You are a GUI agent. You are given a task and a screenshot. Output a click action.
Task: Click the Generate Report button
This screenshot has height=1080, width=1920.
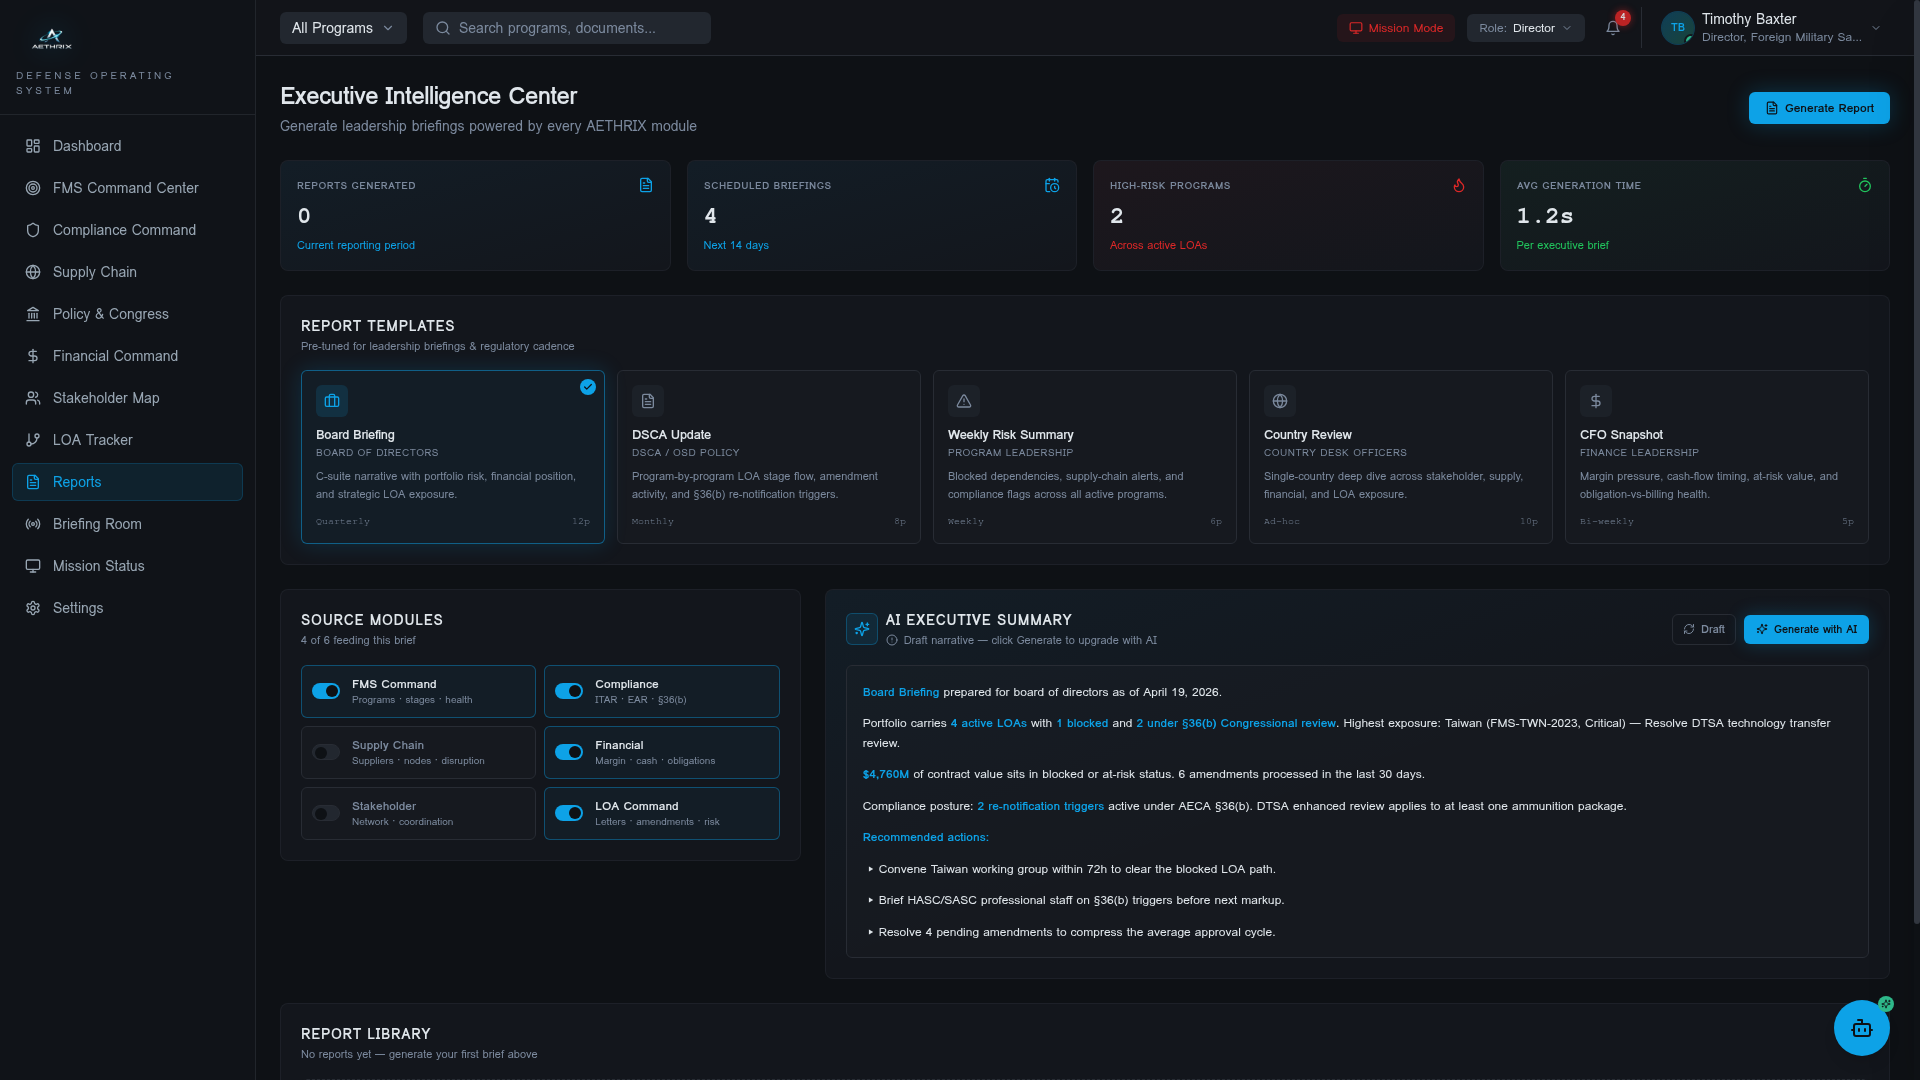click(1819, 108)
